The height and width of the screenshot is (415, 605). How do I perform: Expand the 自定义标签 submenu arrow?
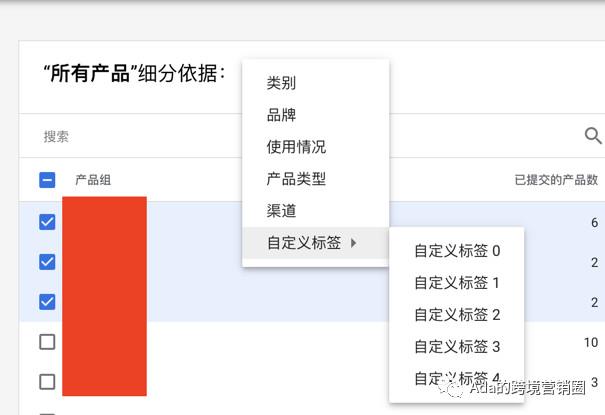coord(353,243)
